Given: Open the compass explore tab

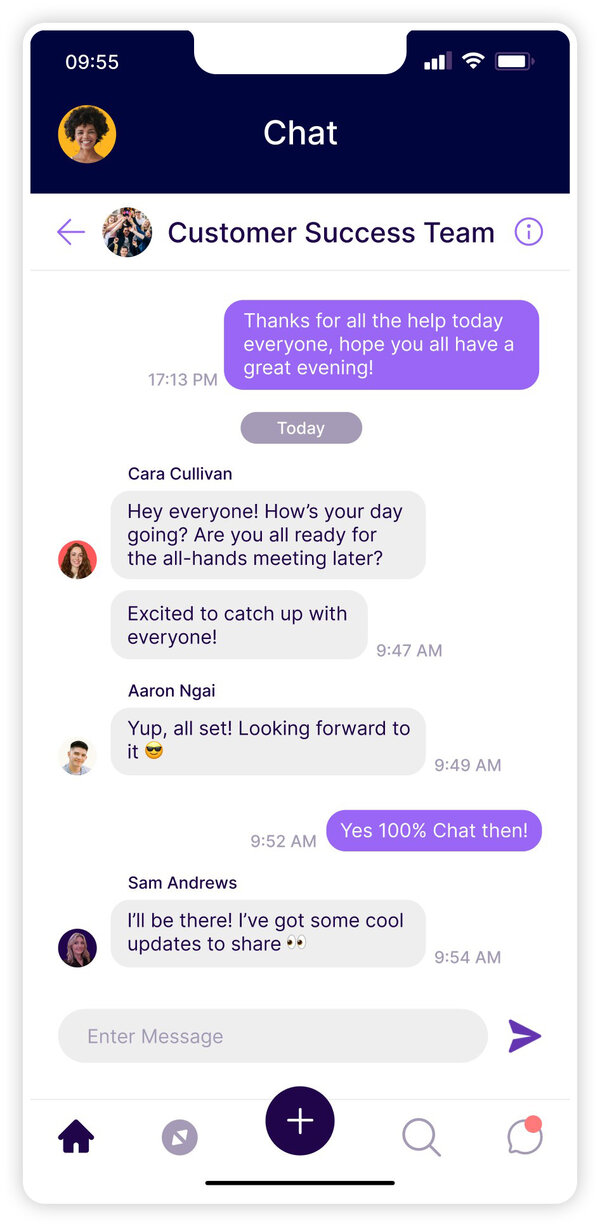Looking at the screenshot, I should [x=180, y=1137].
